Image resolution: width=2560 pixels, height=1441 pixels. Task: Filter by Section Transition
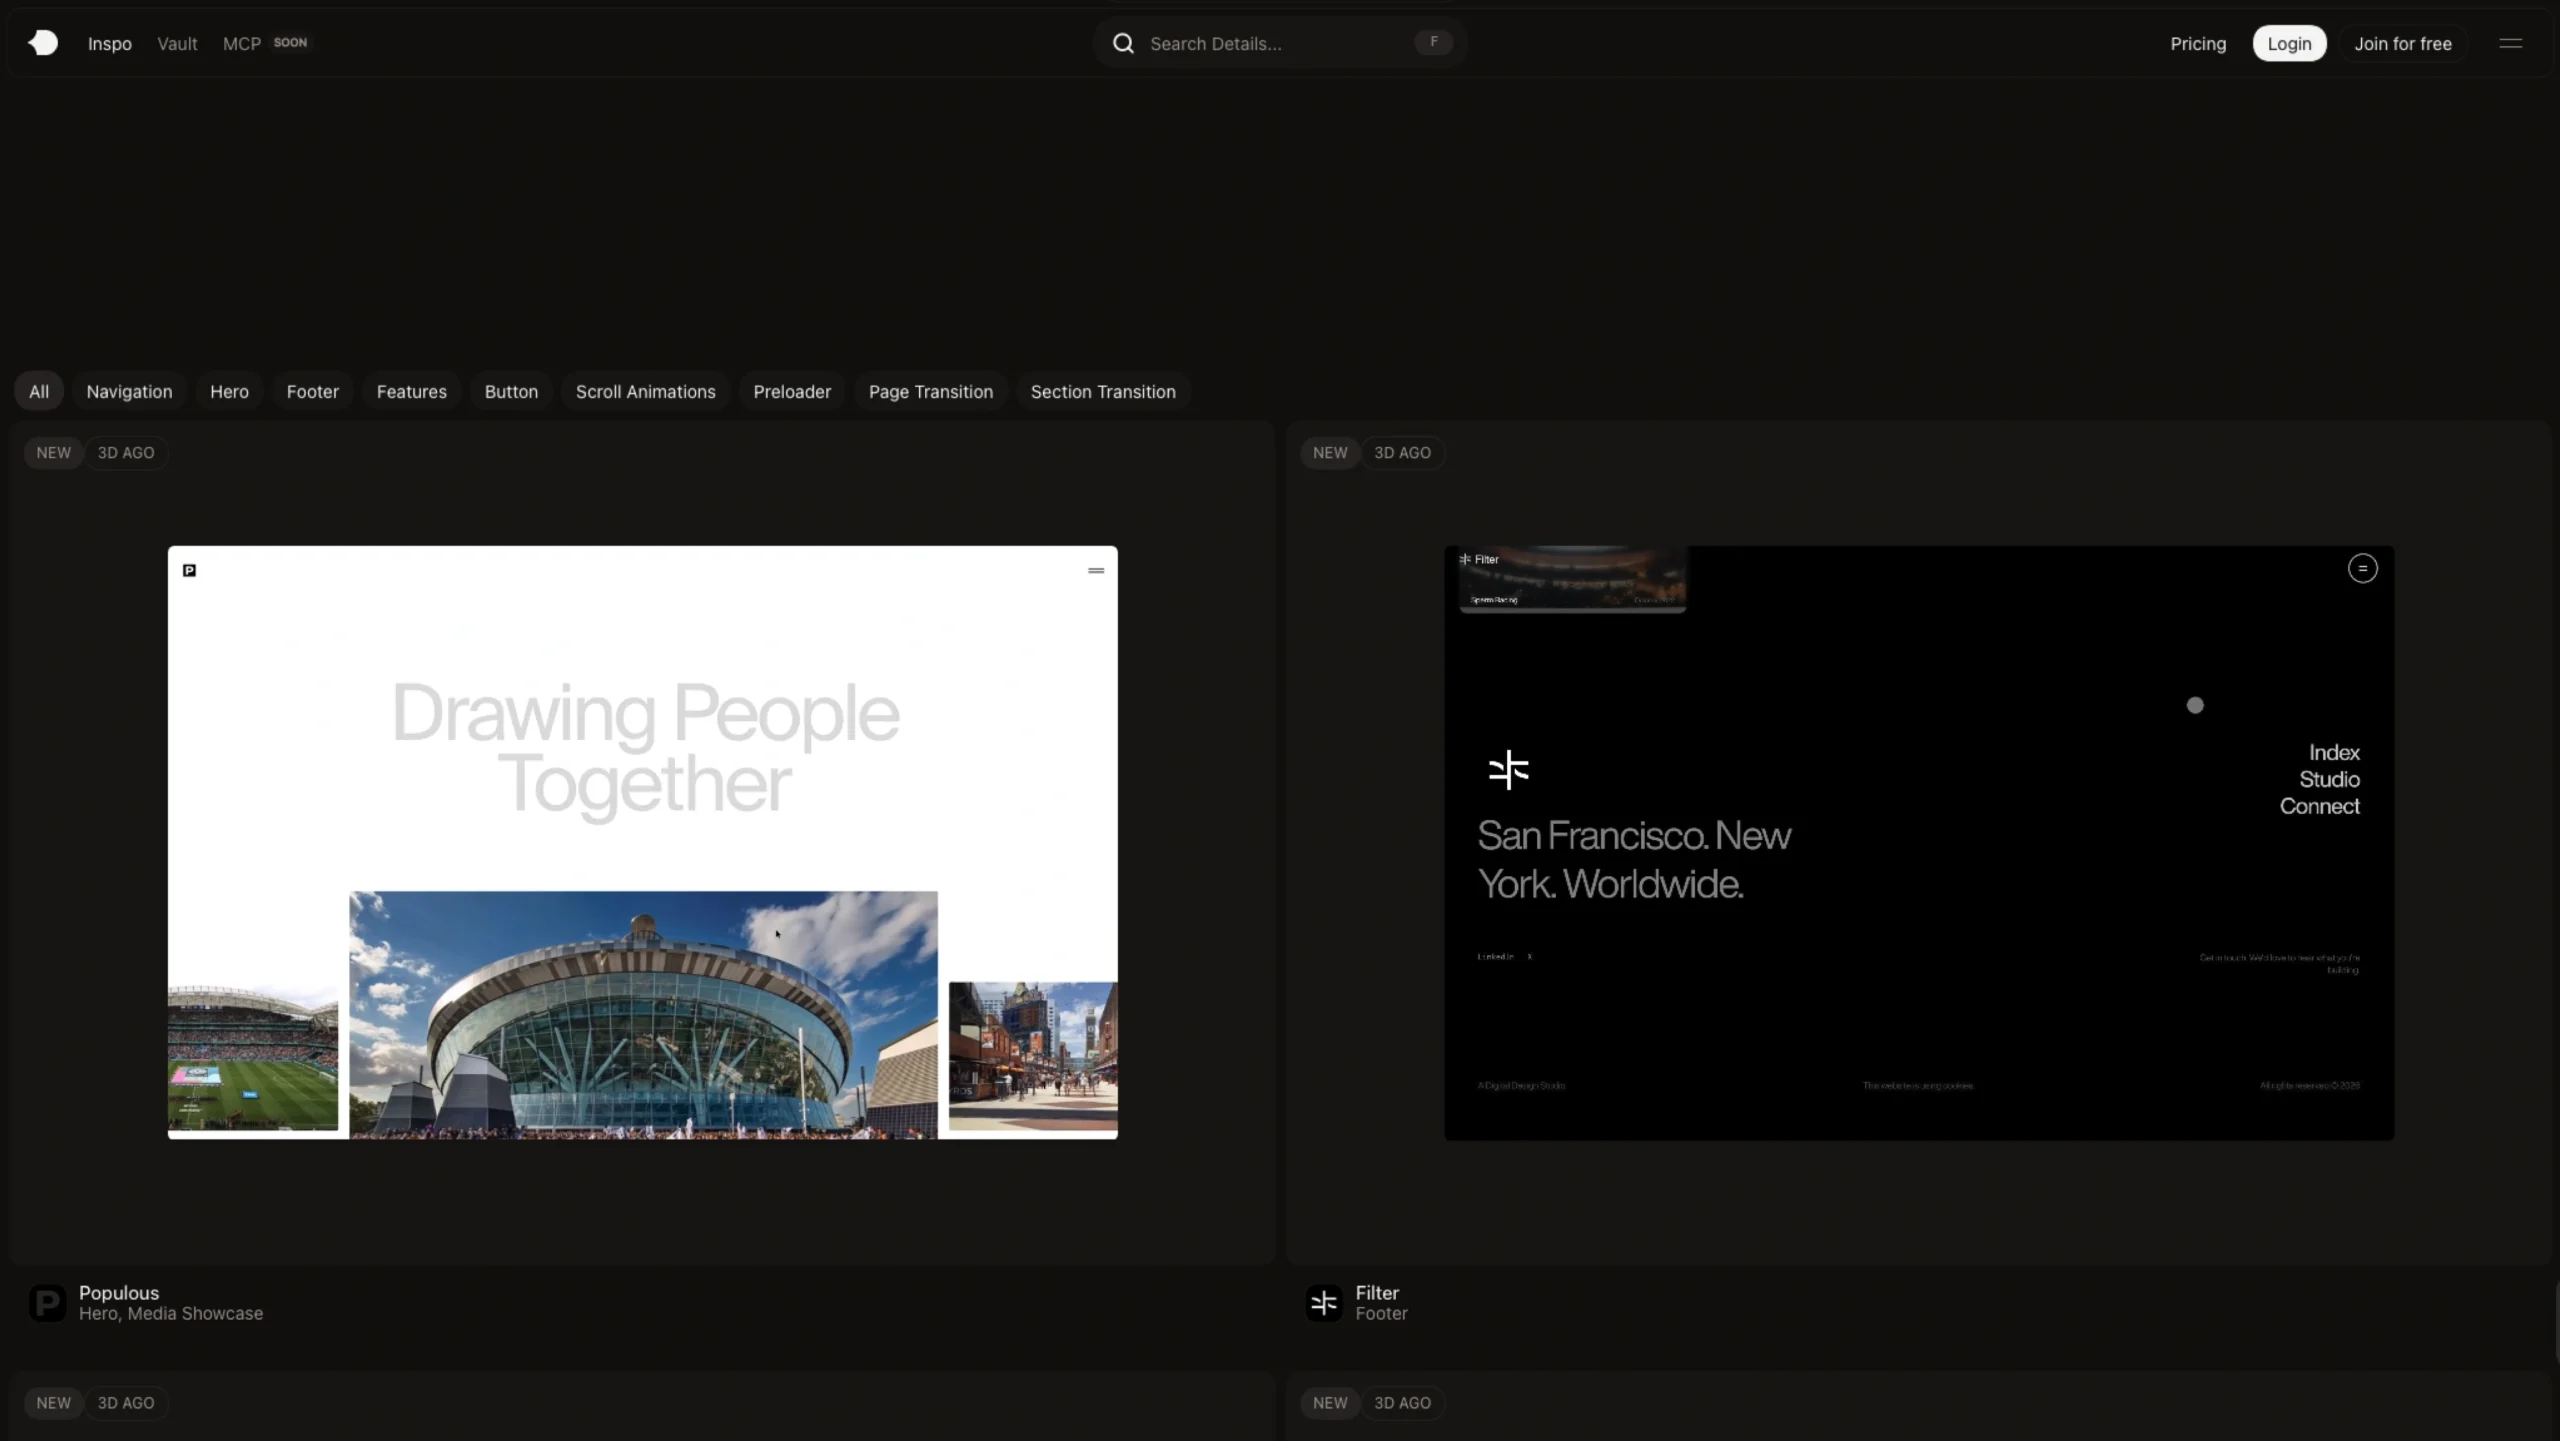(x=1103, y=392)
